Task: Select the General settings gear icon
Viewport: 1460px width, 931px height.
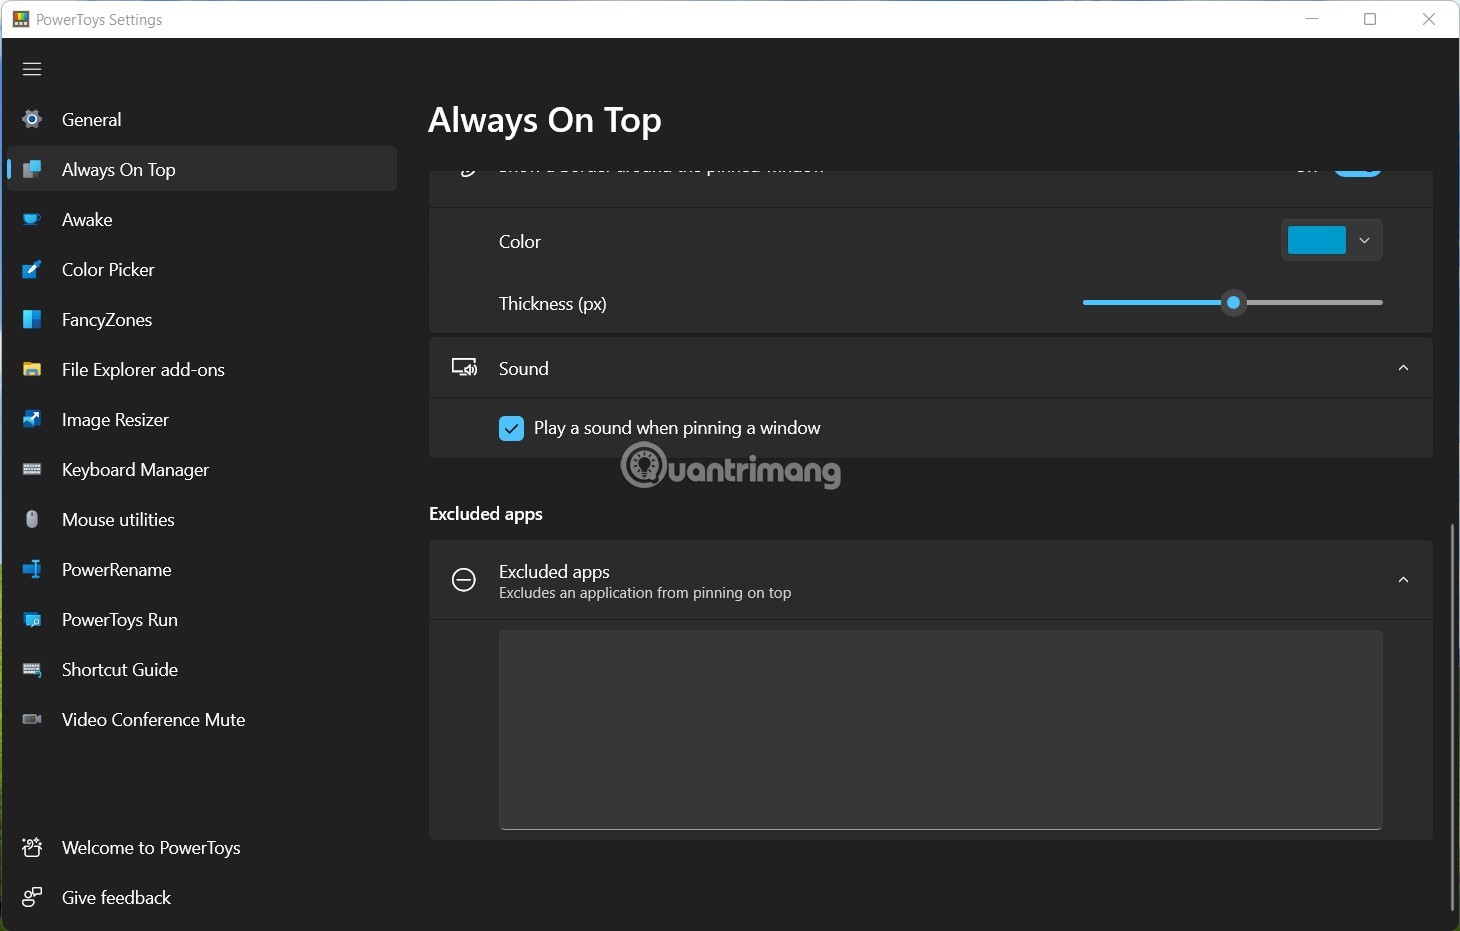Action: coord(31,118)
